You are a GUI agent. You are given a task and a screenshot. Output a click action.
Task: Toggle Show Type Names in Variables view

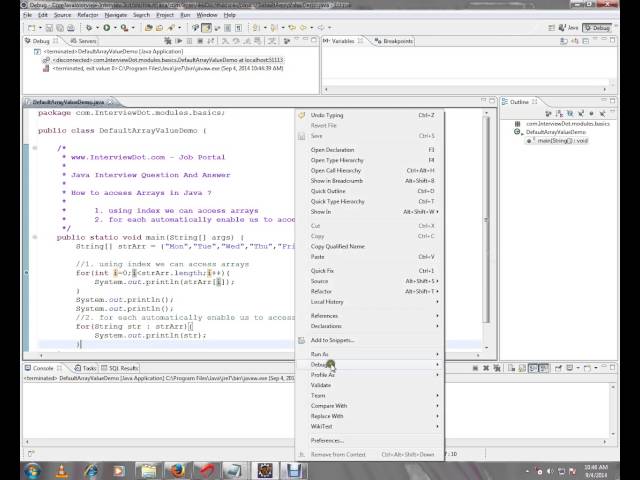pos(564,41)
